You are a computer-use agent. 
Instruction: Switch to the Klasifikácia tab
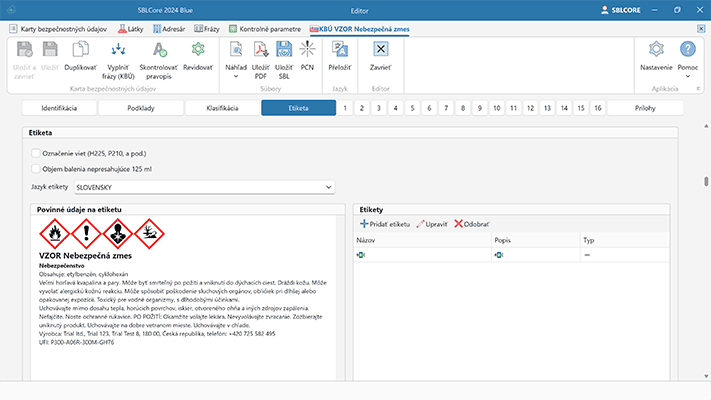coord(222,107)
